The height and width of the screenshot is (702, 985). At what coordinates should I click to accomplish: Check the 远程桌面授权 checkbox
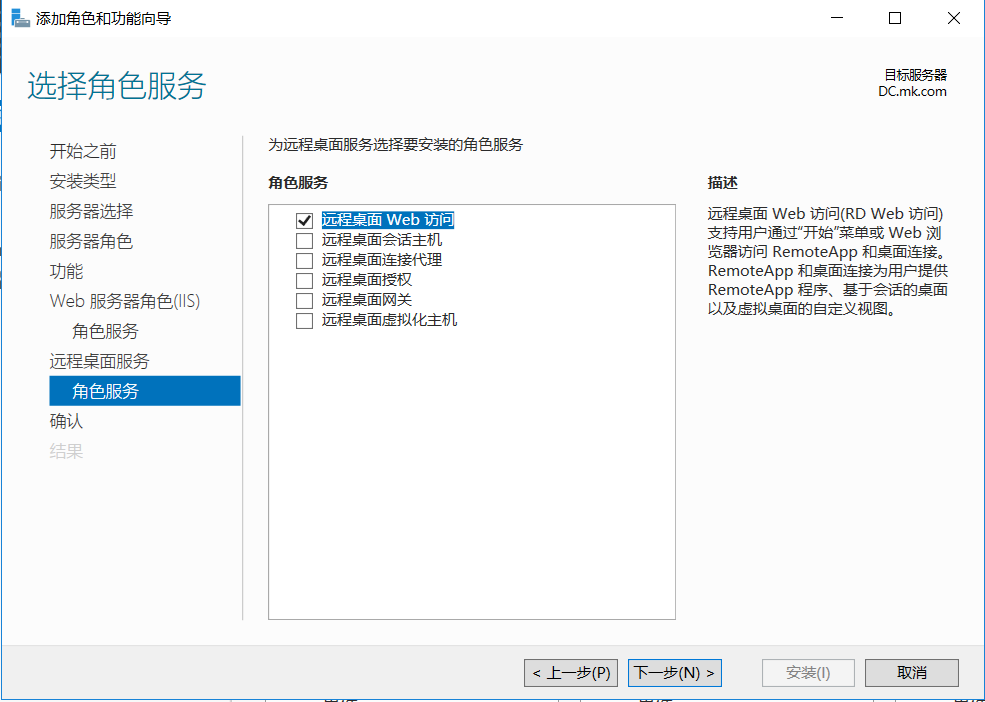(x=304, y=281)
